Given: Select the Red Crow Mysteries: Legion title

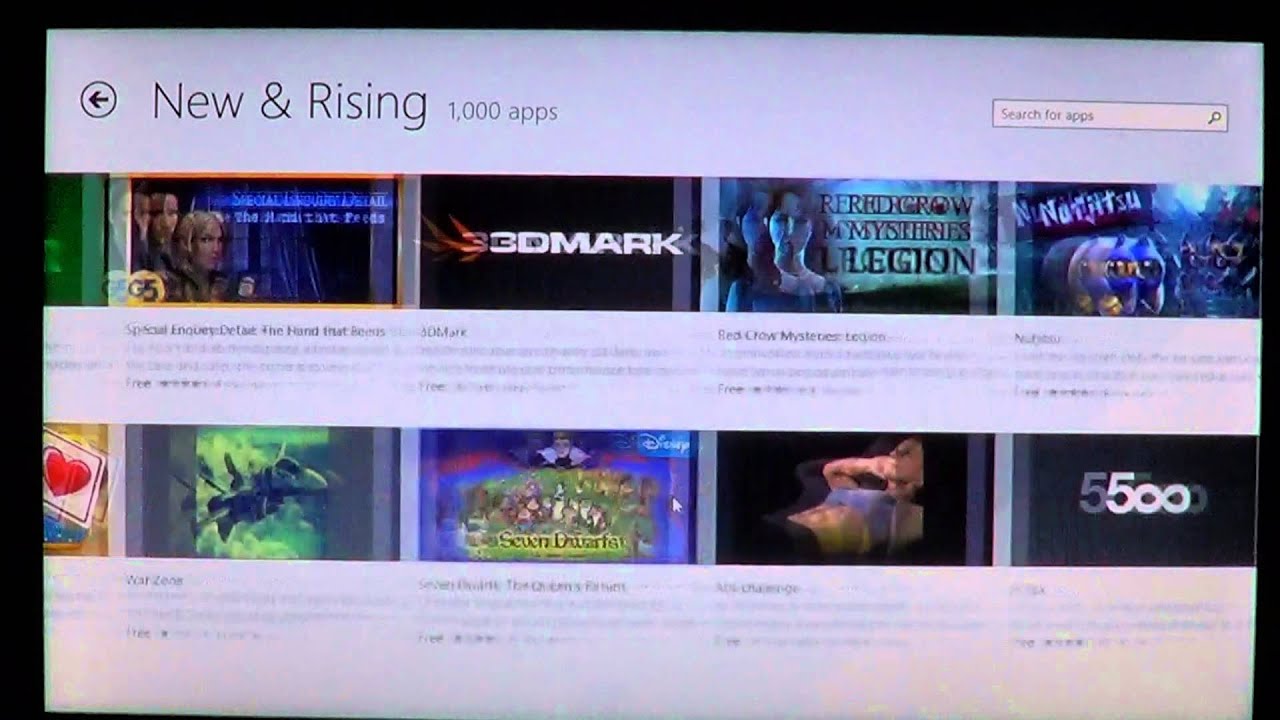Looking at the screenshot, I should (801, 336).
